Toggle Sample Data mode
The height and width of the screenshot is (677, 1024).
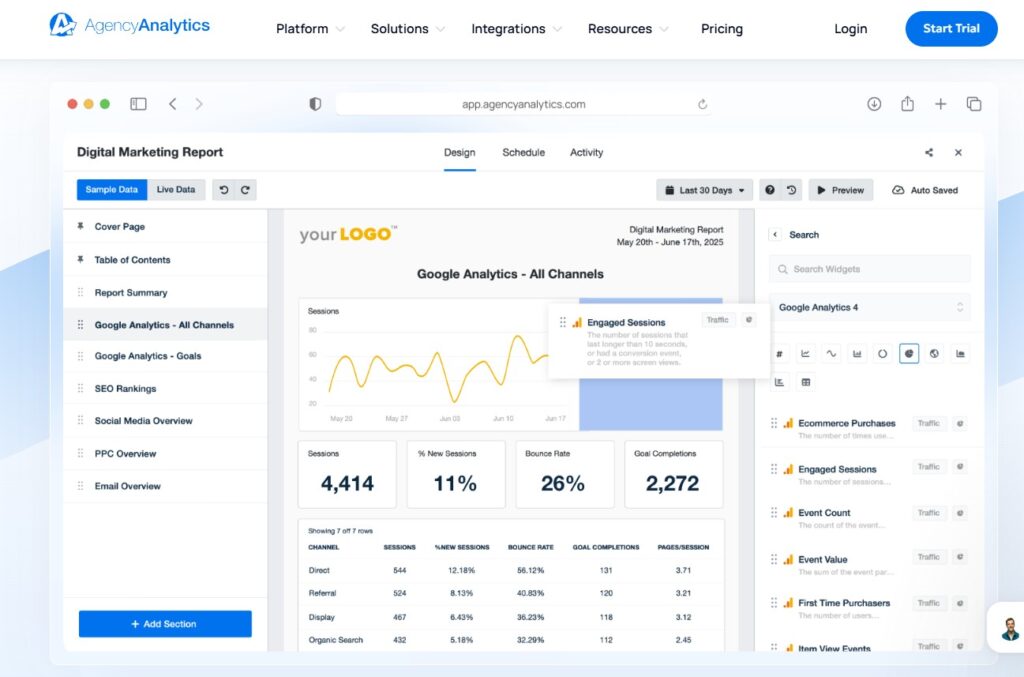[112, 190]
